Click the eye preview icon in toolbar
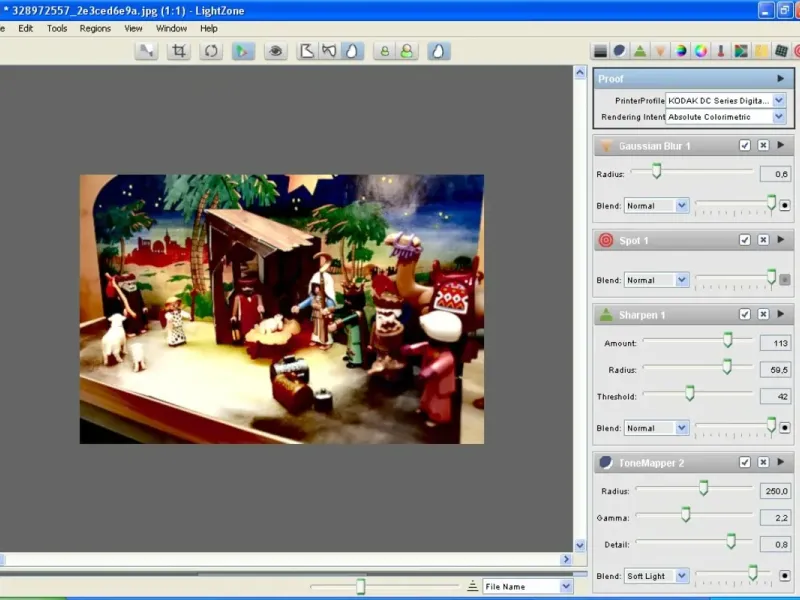 276,51
